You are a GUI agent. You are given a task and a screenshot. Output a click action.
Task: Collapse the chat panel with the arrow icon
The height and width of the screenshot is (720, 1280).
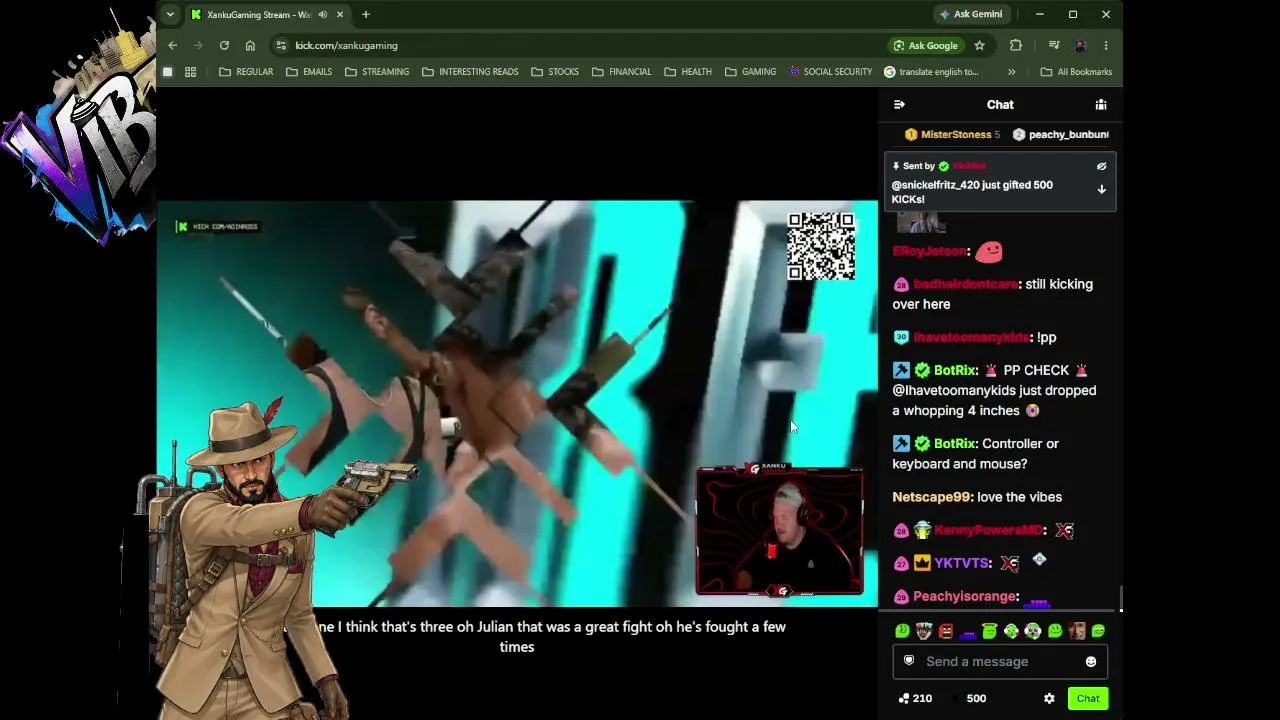tap(899, 104)
